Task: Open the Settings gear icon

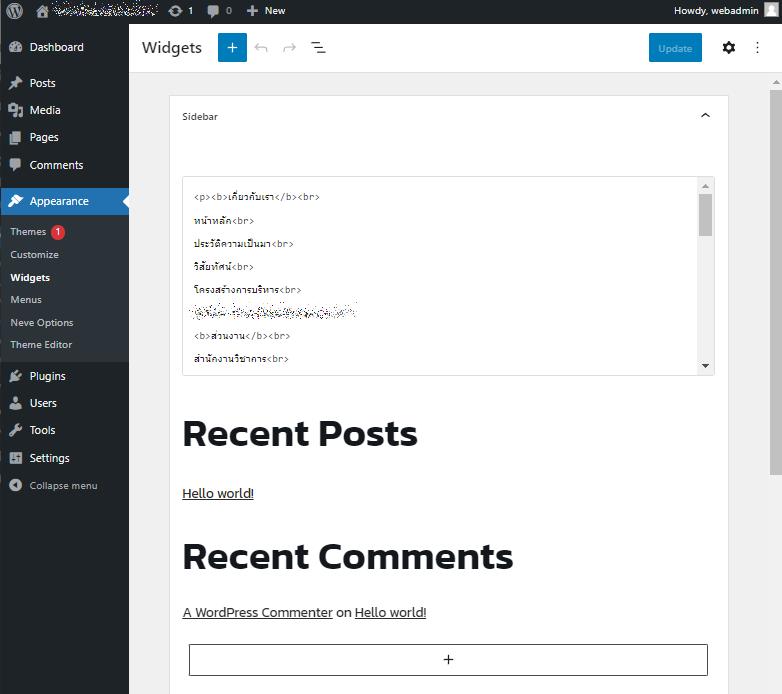Action: [x=728, y=48]
